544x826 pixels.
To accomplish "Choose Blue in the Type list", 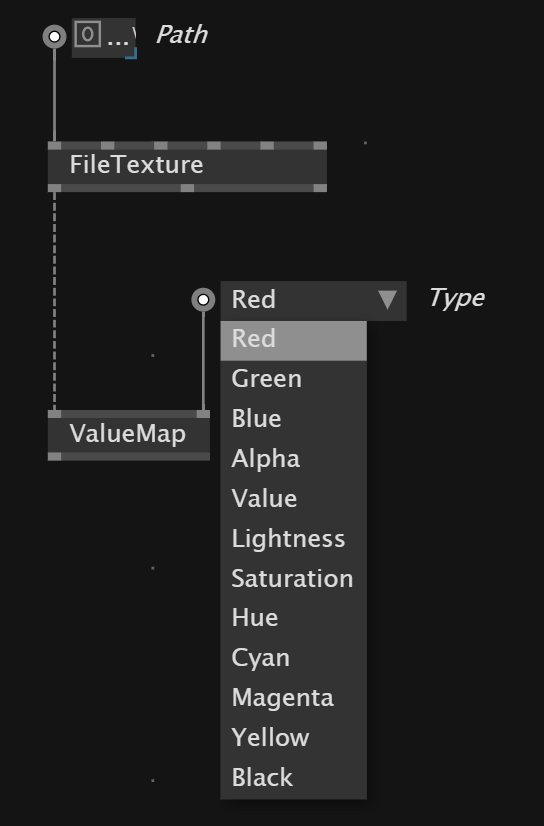I will (293, 419).
